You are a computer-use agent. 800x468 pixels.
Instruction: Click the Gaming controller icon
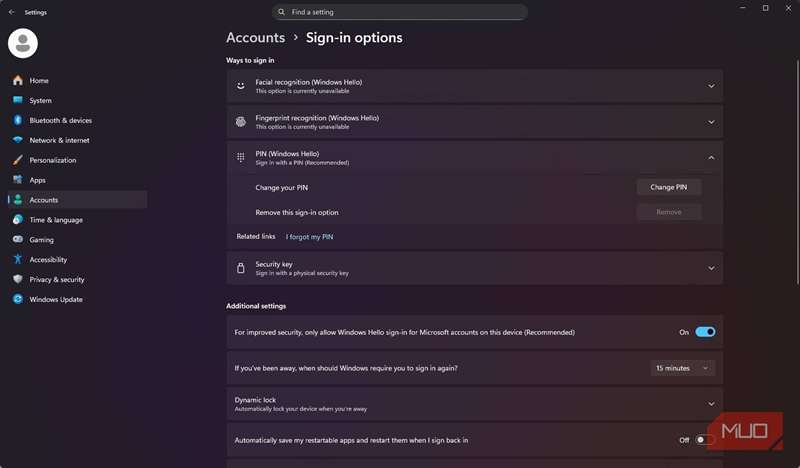(18, 240)
